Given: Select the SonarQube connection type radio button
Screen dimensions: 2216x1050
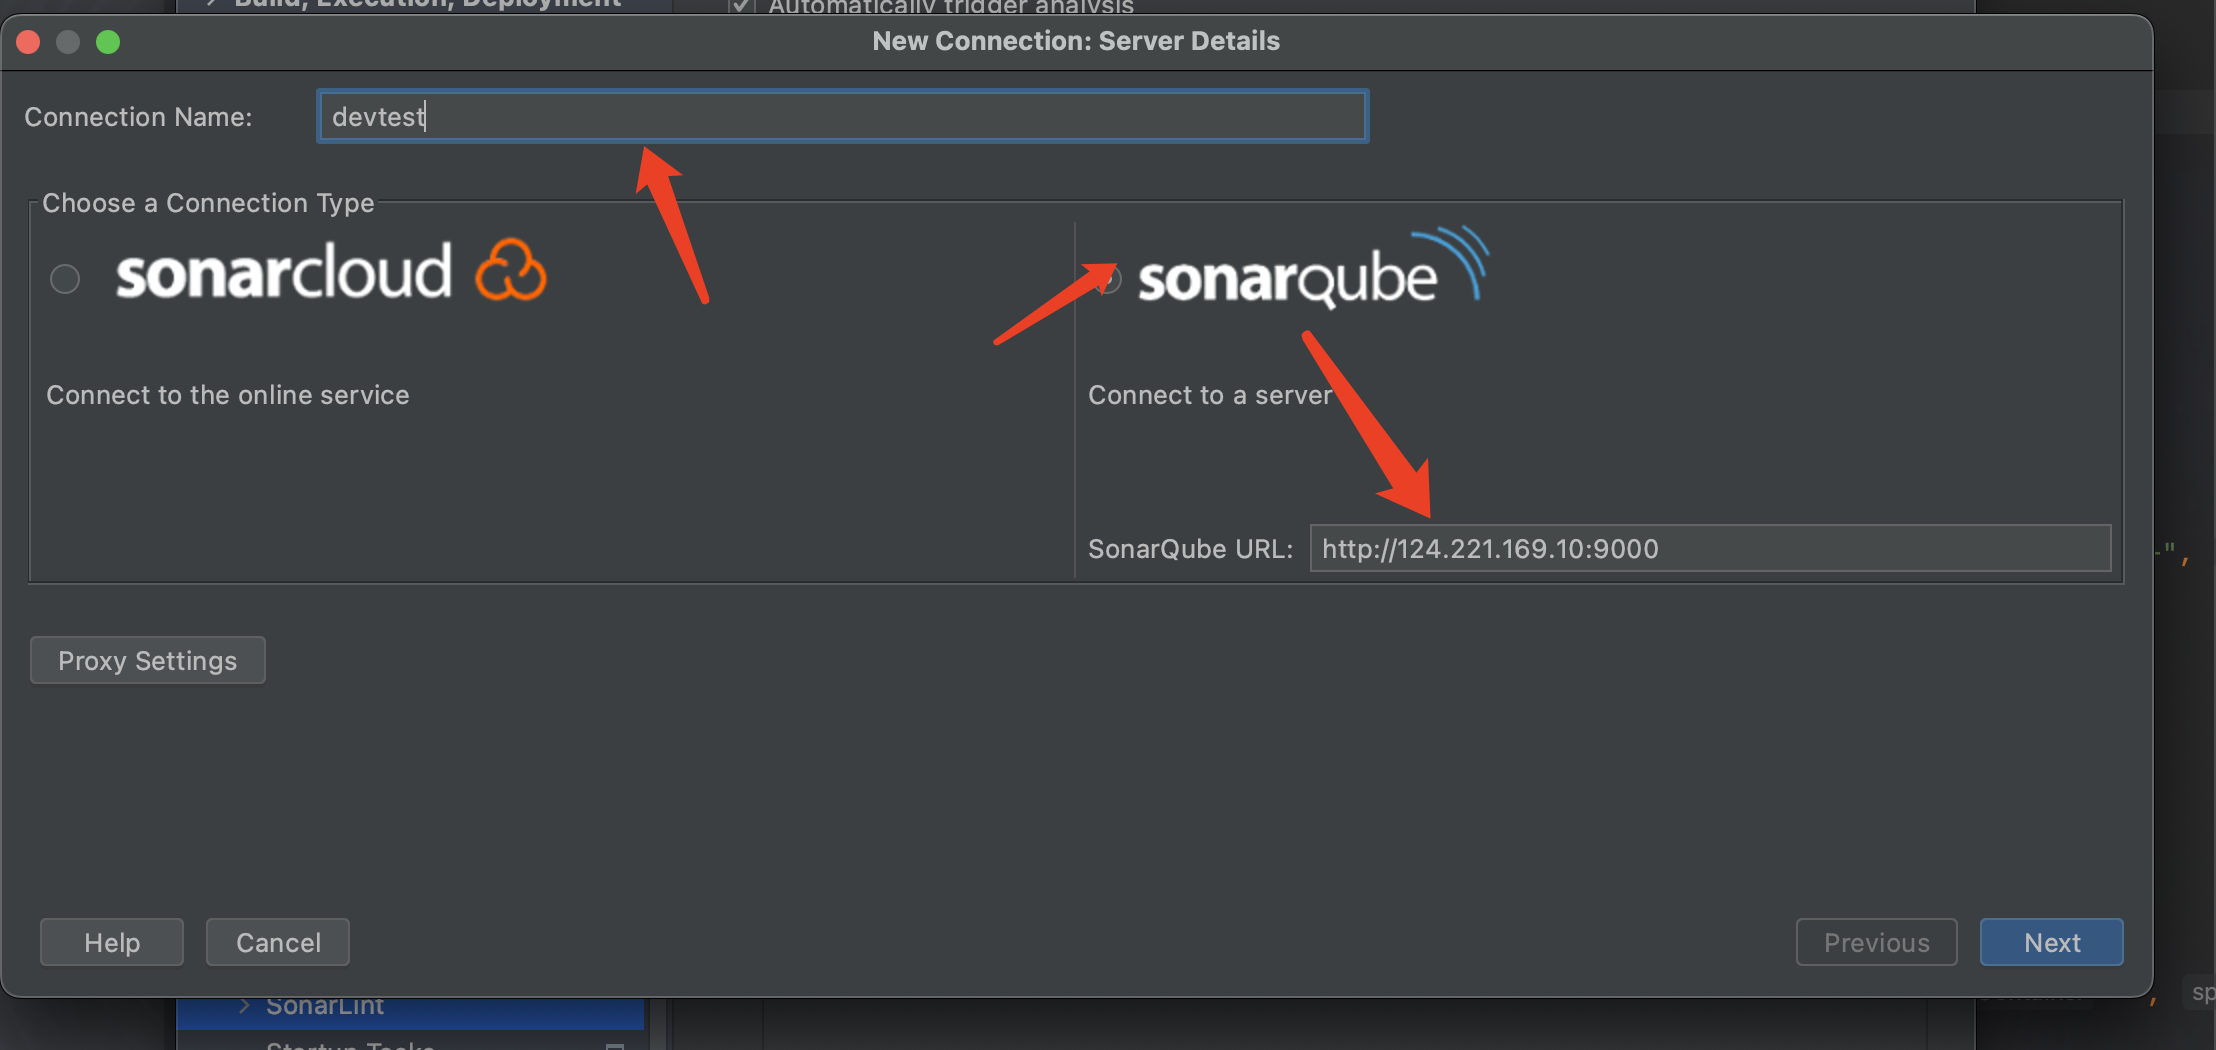Looking at the screenshot, I should click(1108, 281).
